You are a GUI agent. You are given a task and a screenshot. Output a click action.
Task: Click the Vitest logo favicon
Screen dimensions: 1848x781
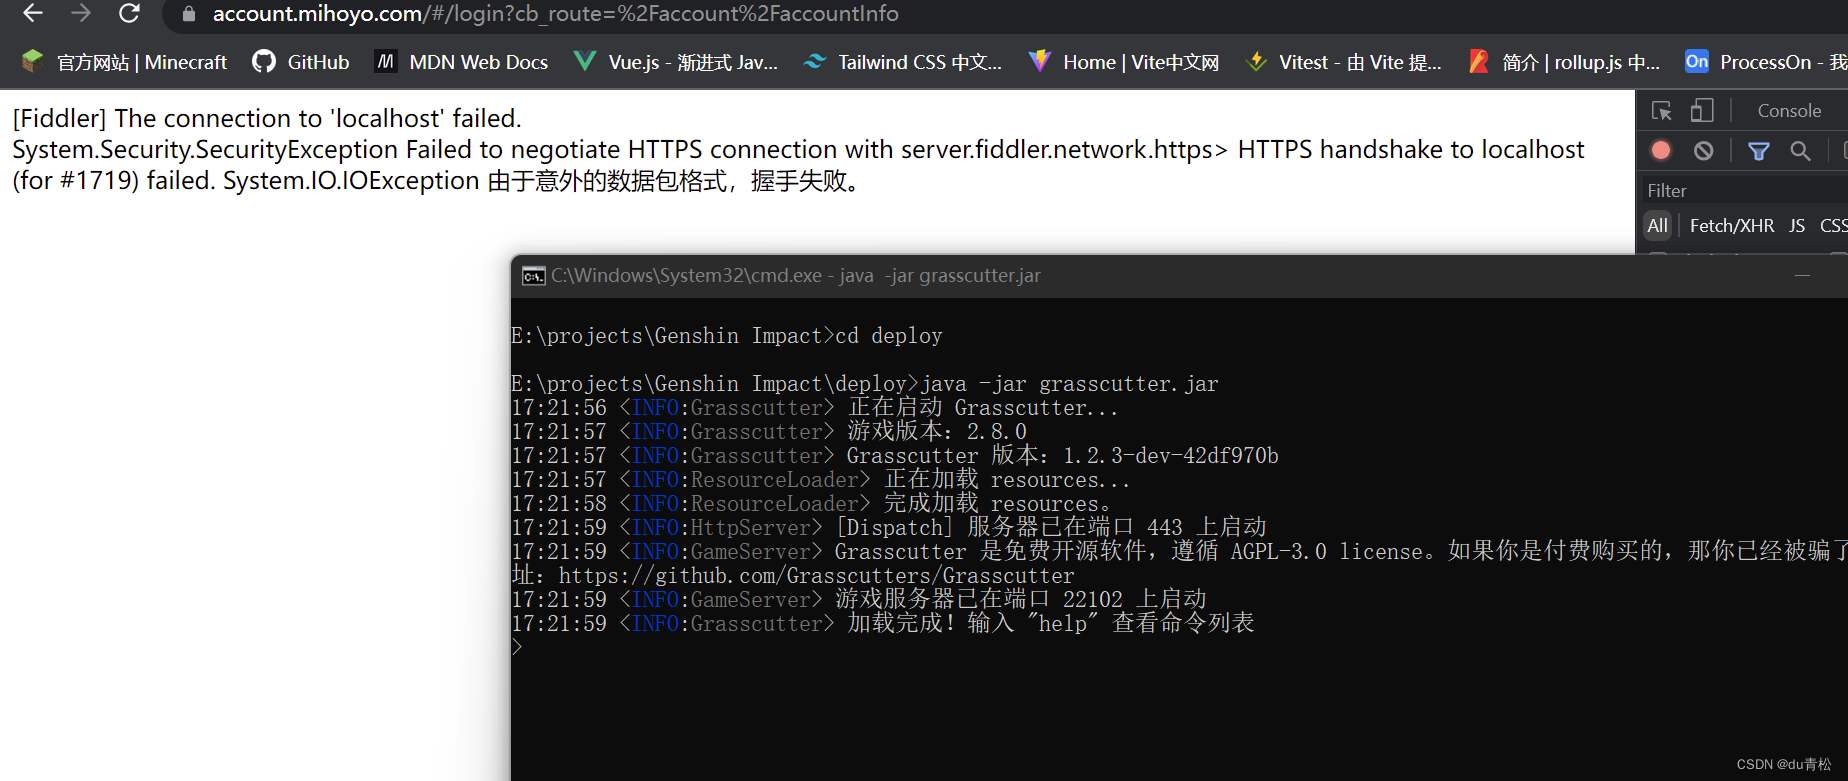pos(1256,62)
